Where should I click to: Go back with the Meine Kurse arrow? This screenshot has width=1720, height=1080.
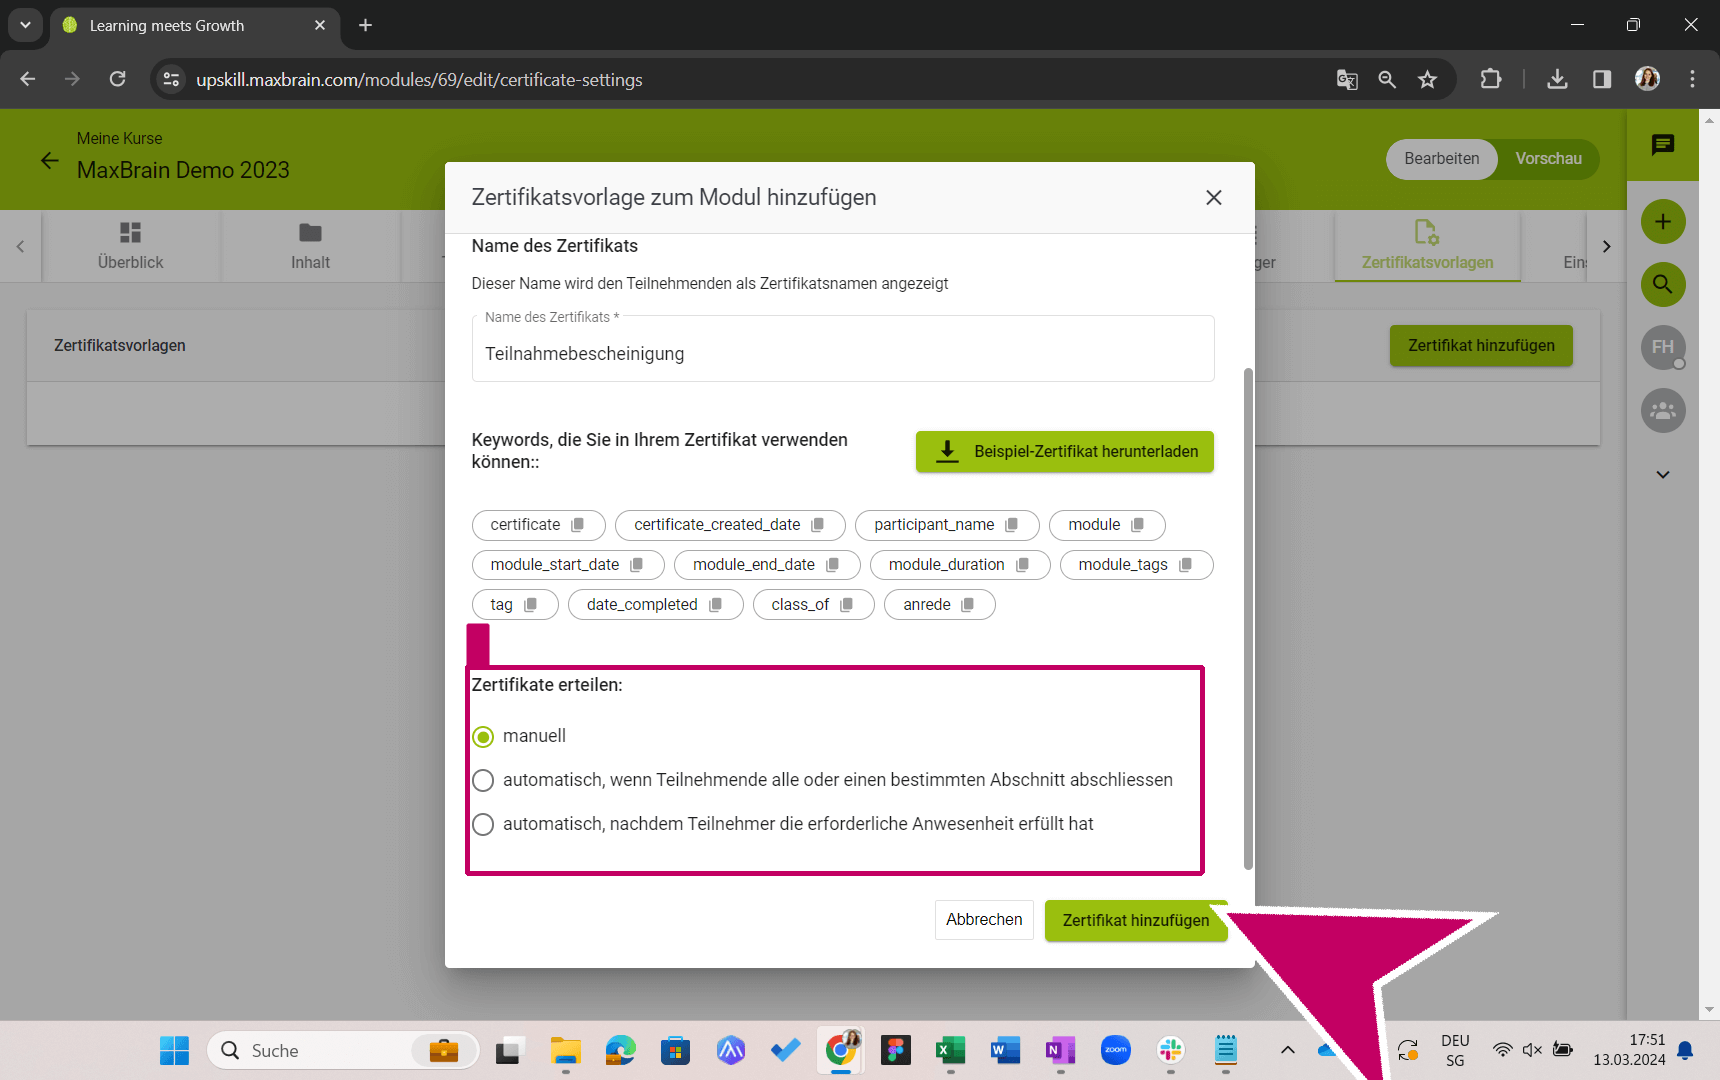point(49,160)
